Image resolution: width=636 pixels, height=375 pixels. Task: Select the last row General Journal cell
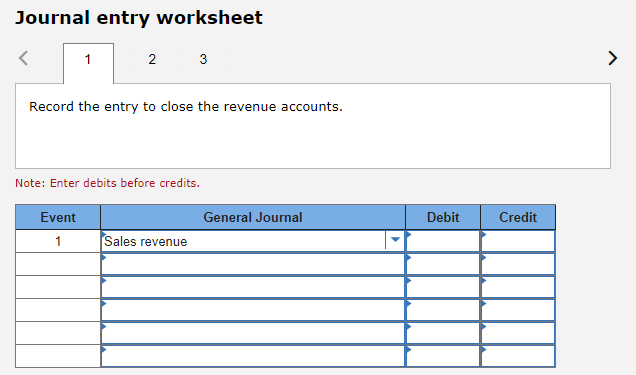click(x=253, y=356)
